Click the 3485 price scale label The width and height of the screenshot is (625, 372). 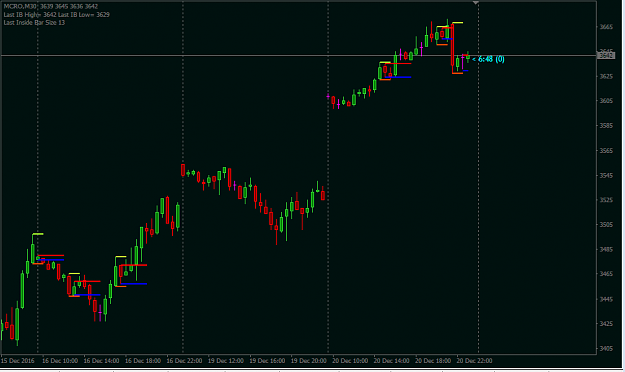(606, 249)
